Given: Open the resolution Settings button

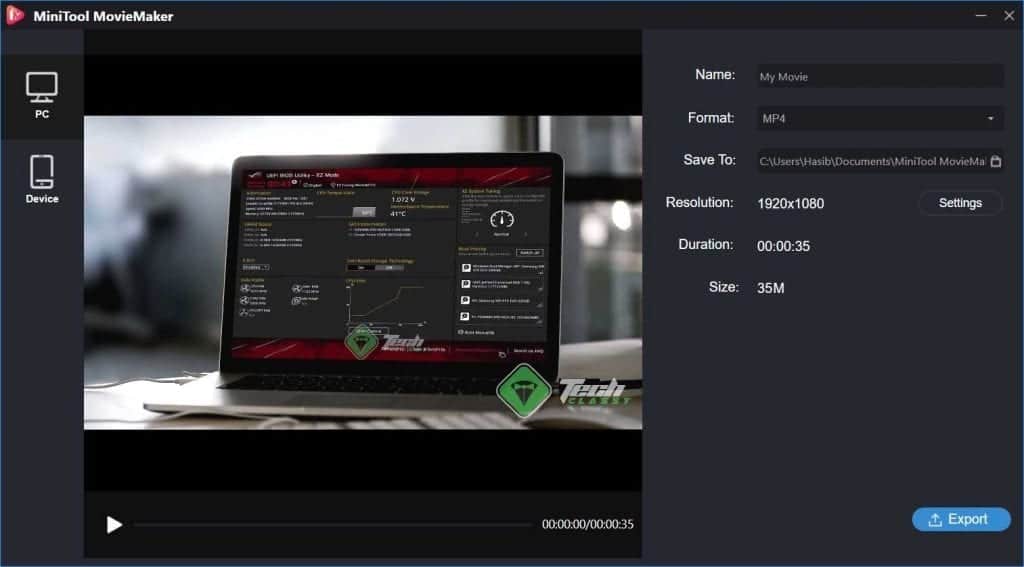Looking at the screenshot, I should coord(960,202).
